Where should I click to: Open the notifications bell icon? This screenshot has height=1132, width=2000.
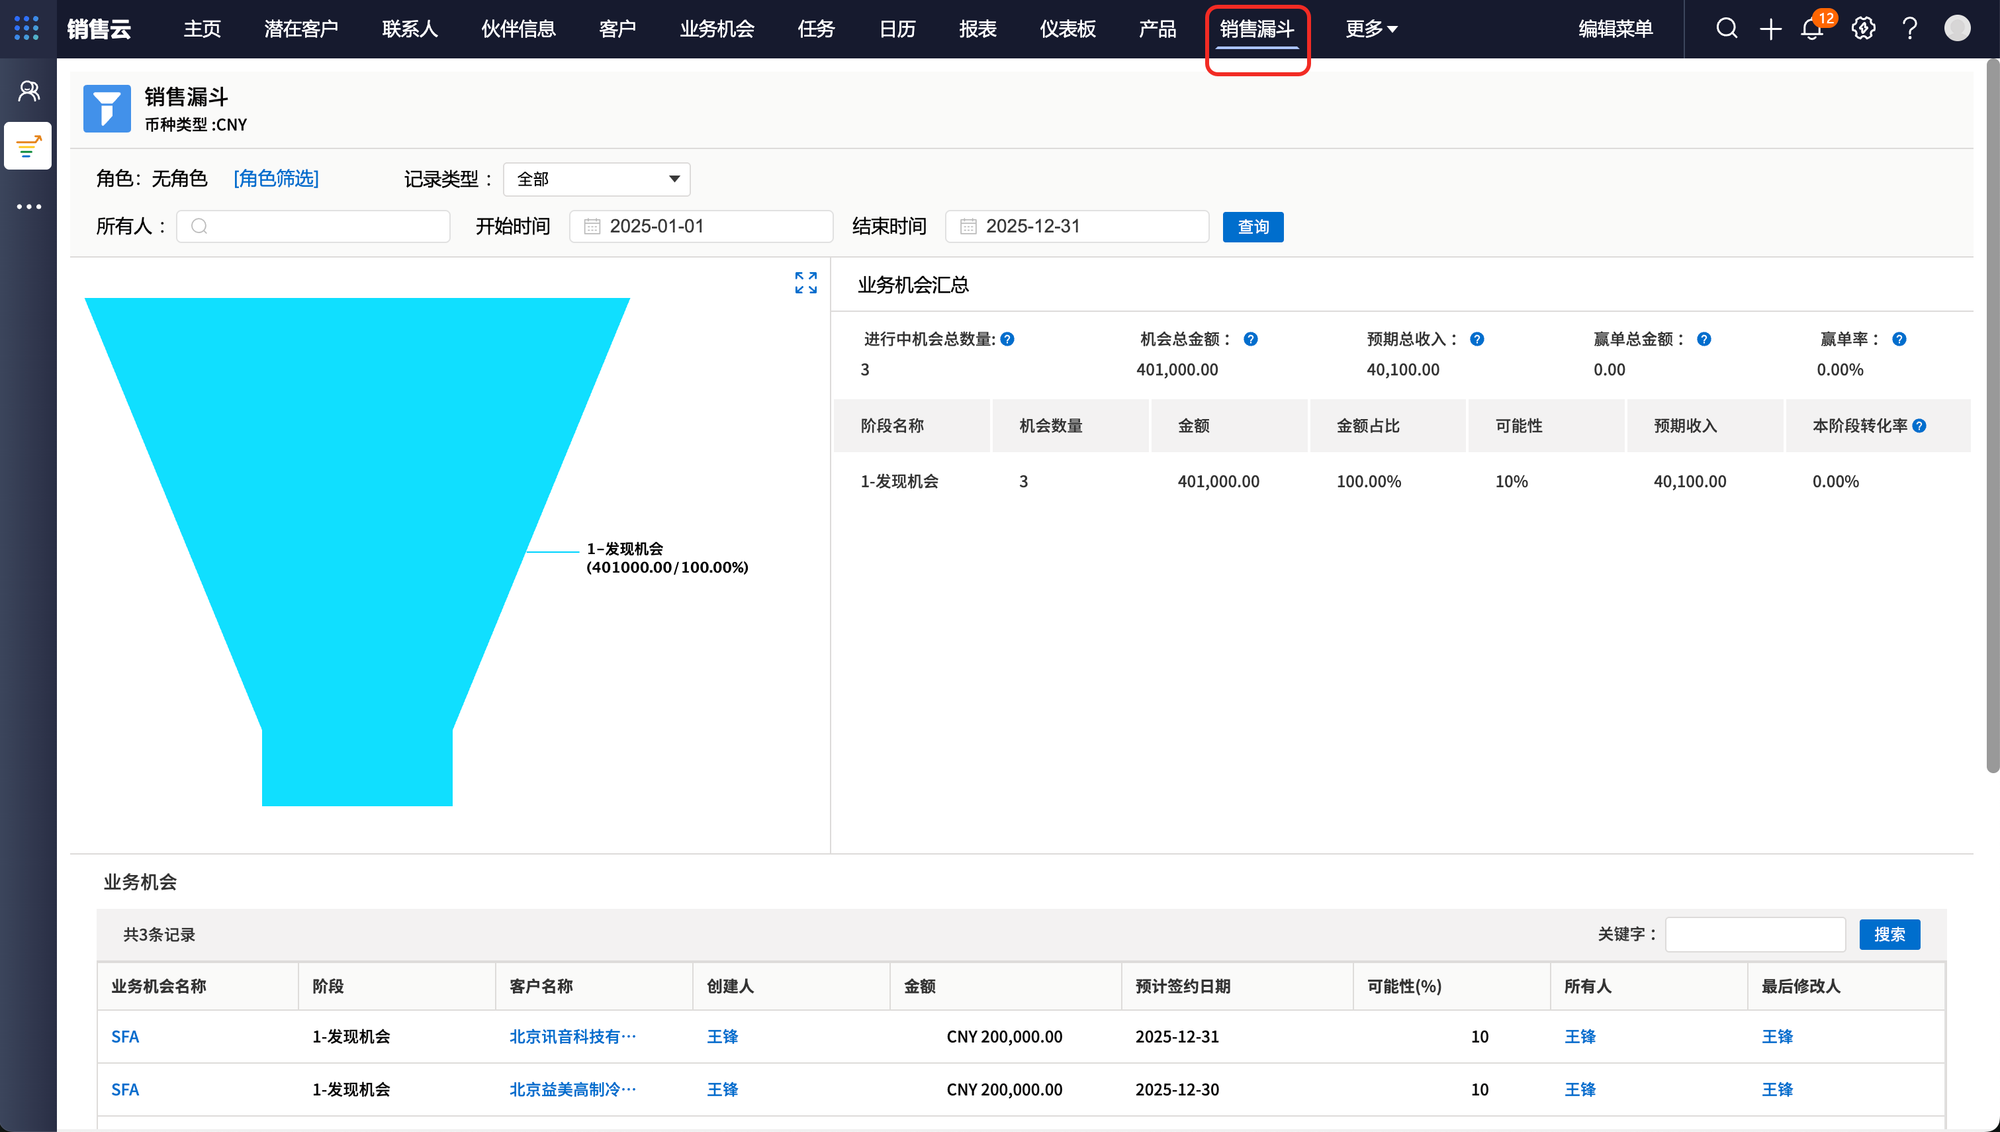tap(1812, 28)
